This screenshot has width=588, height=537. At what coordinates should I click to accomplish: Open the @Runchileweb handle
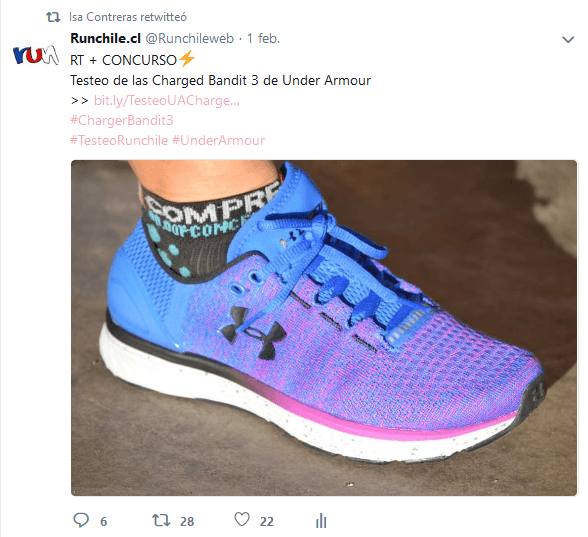pos(189,38)
